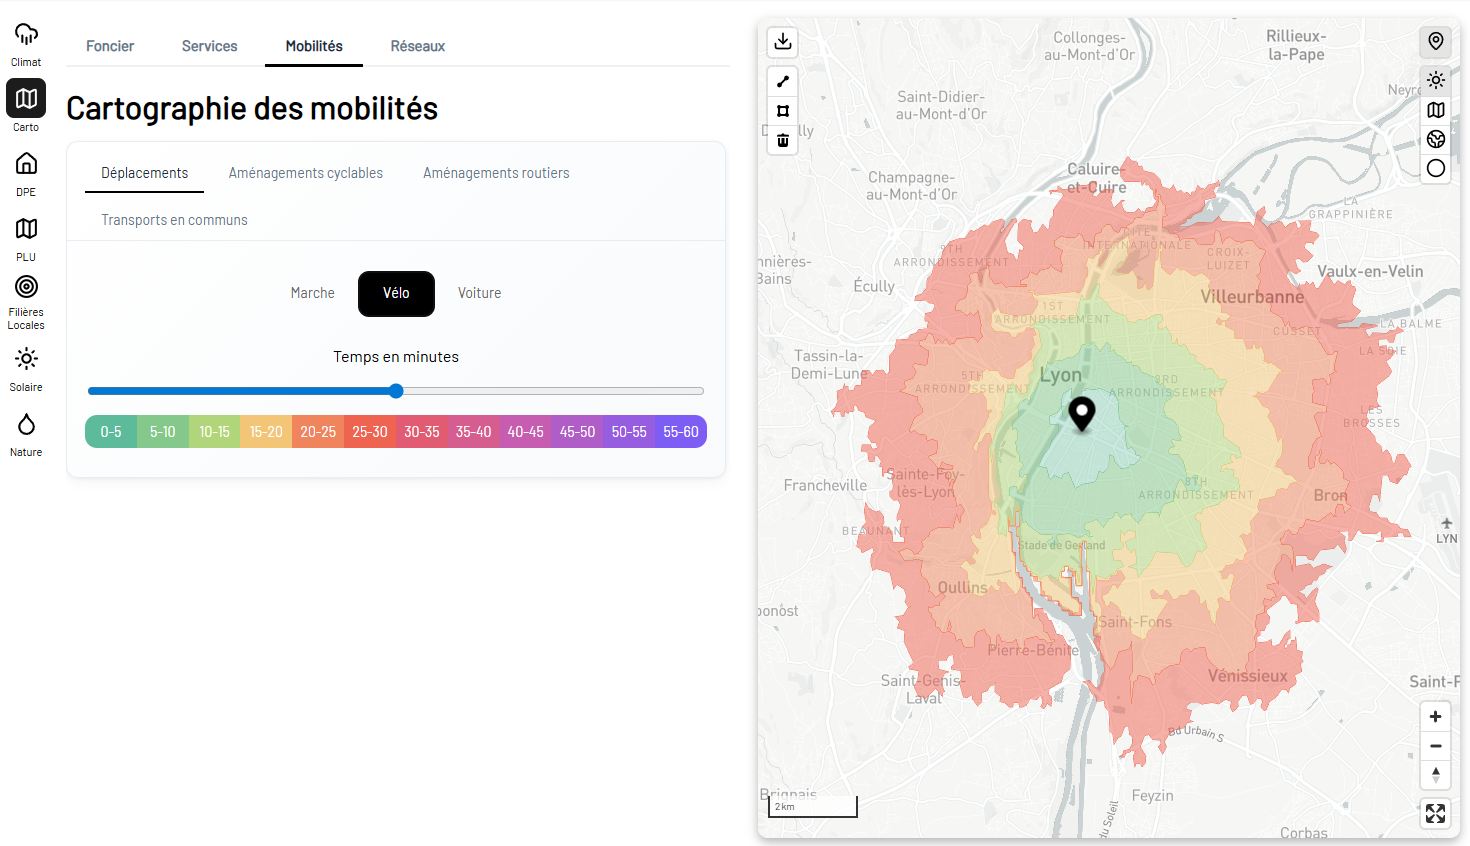Select the circle basemap option

(1436, 168)
